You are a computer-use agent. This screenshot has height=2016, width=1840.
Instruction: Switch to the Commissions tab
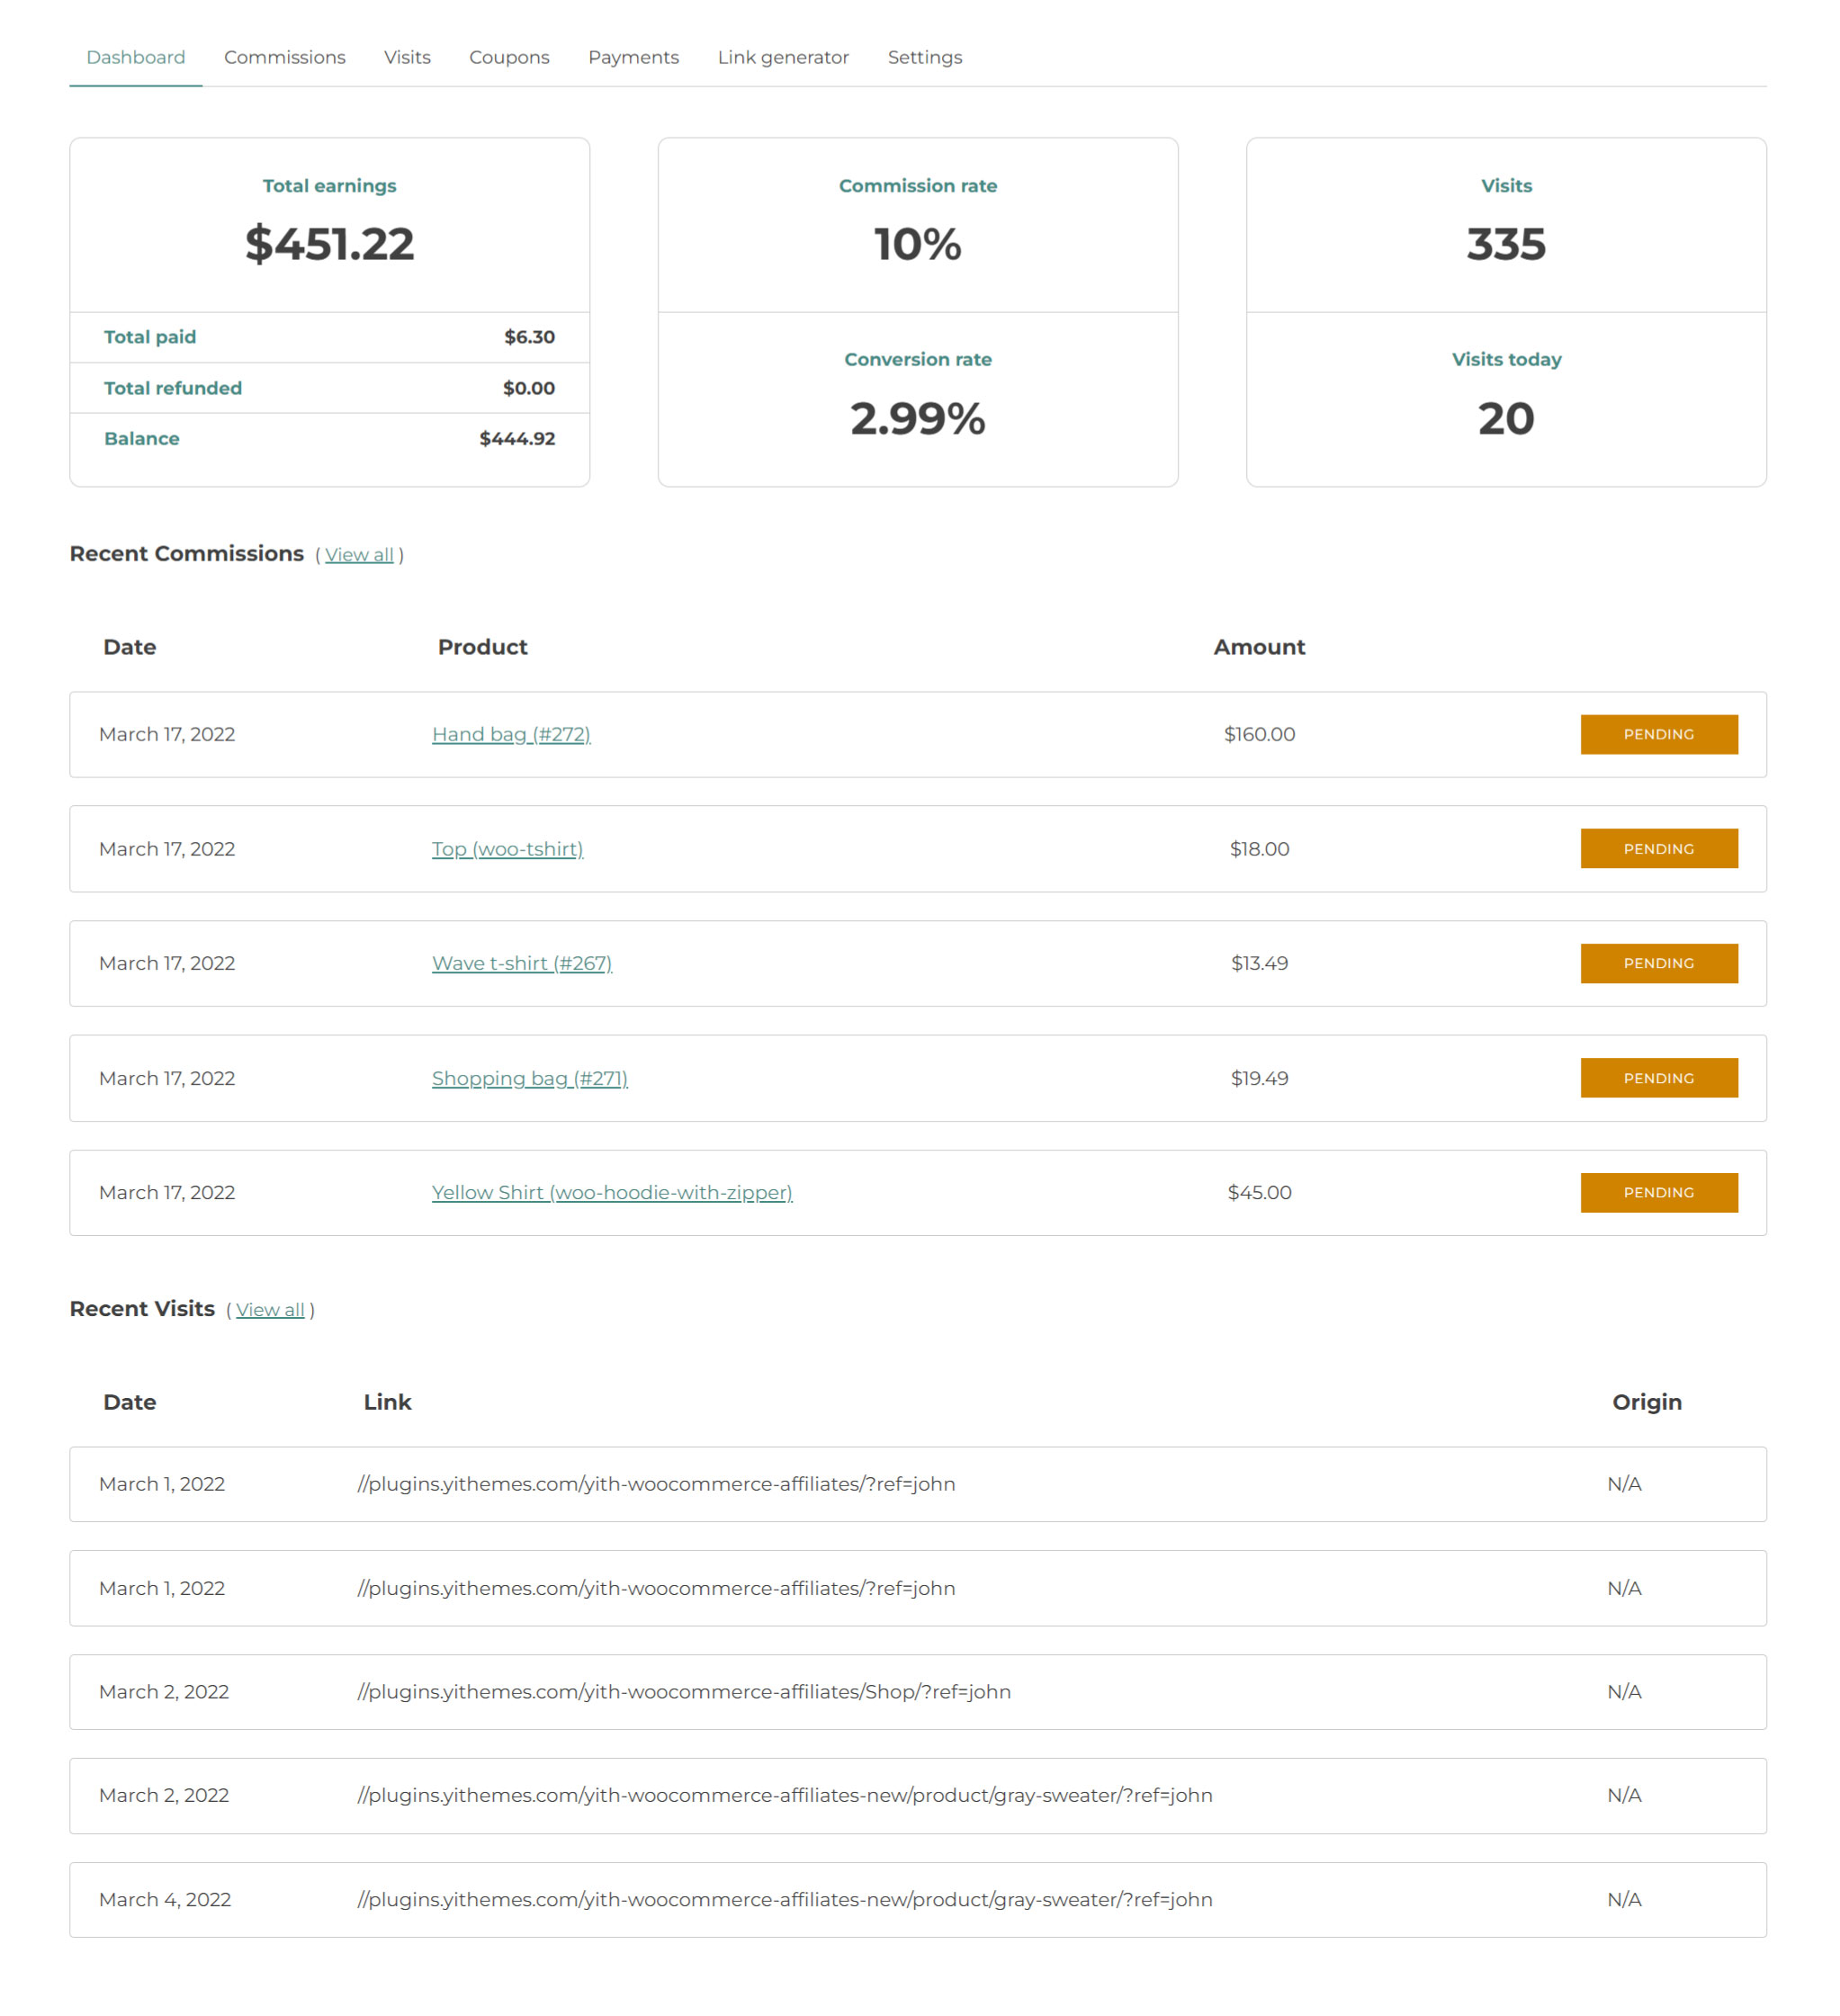click(x=285, y=57)
